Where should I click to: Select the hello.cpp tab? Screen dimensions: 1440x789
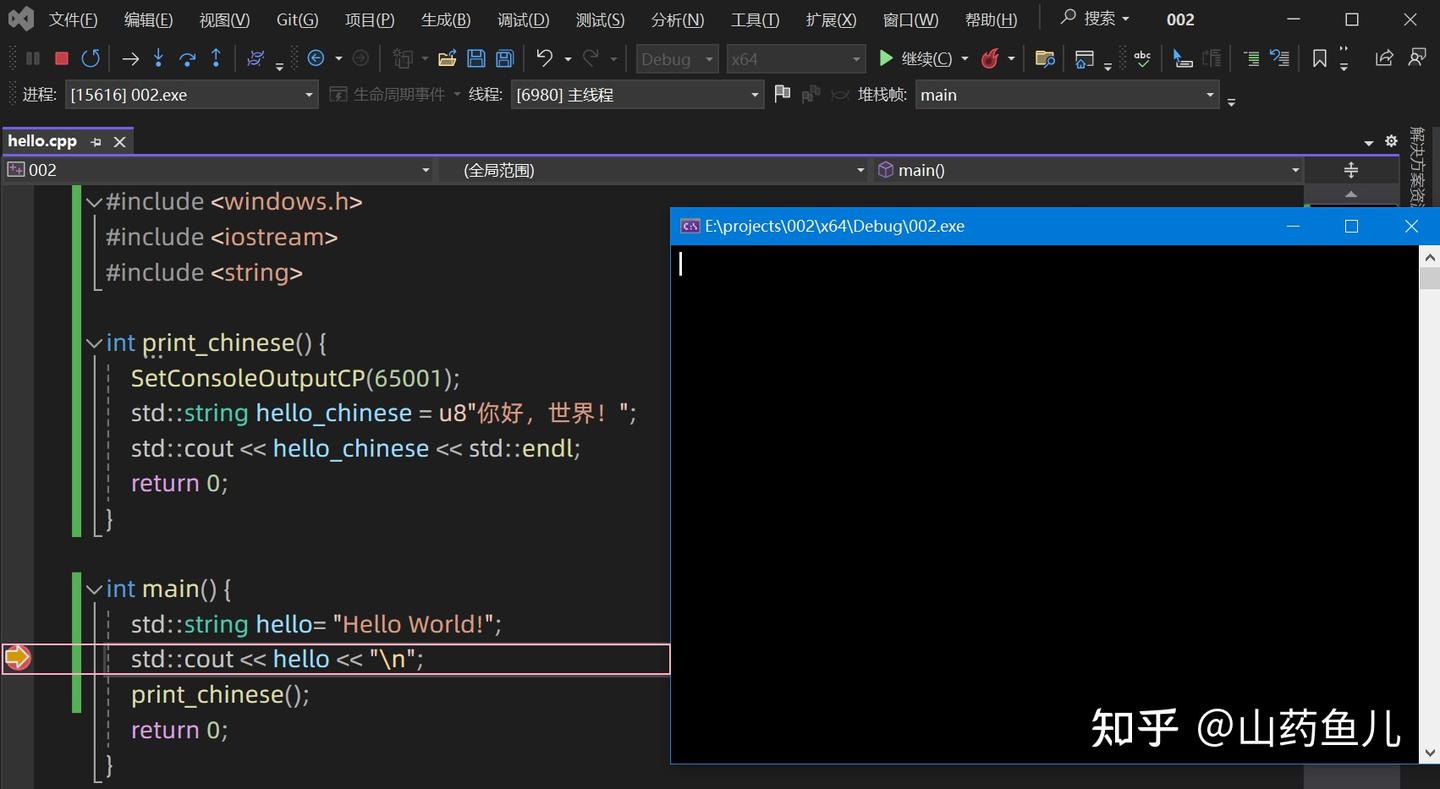[42, 141]
